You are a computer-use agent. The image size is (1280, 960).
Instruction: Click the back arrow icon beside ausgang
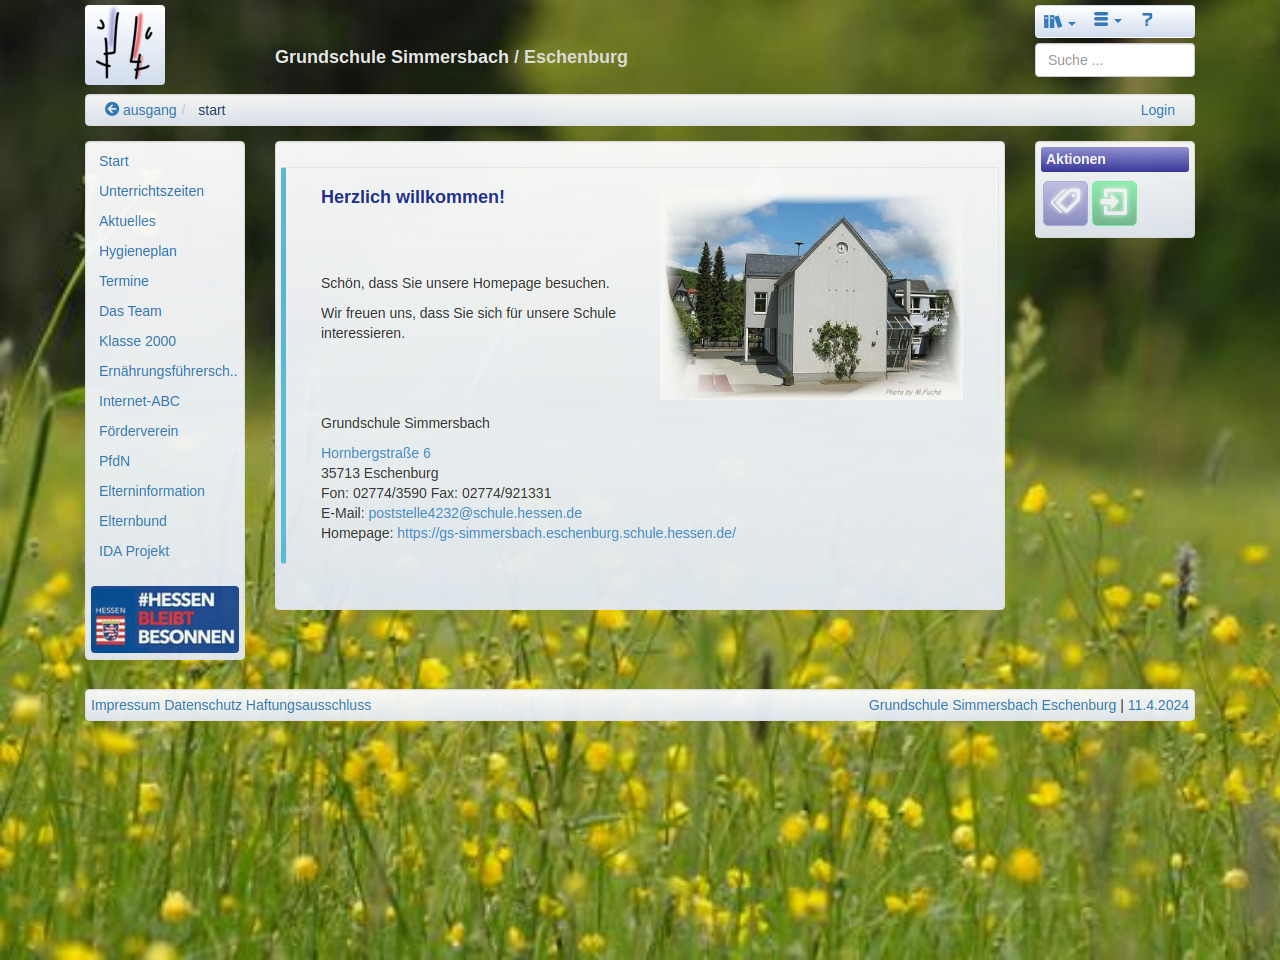click(x=112, y=110)
